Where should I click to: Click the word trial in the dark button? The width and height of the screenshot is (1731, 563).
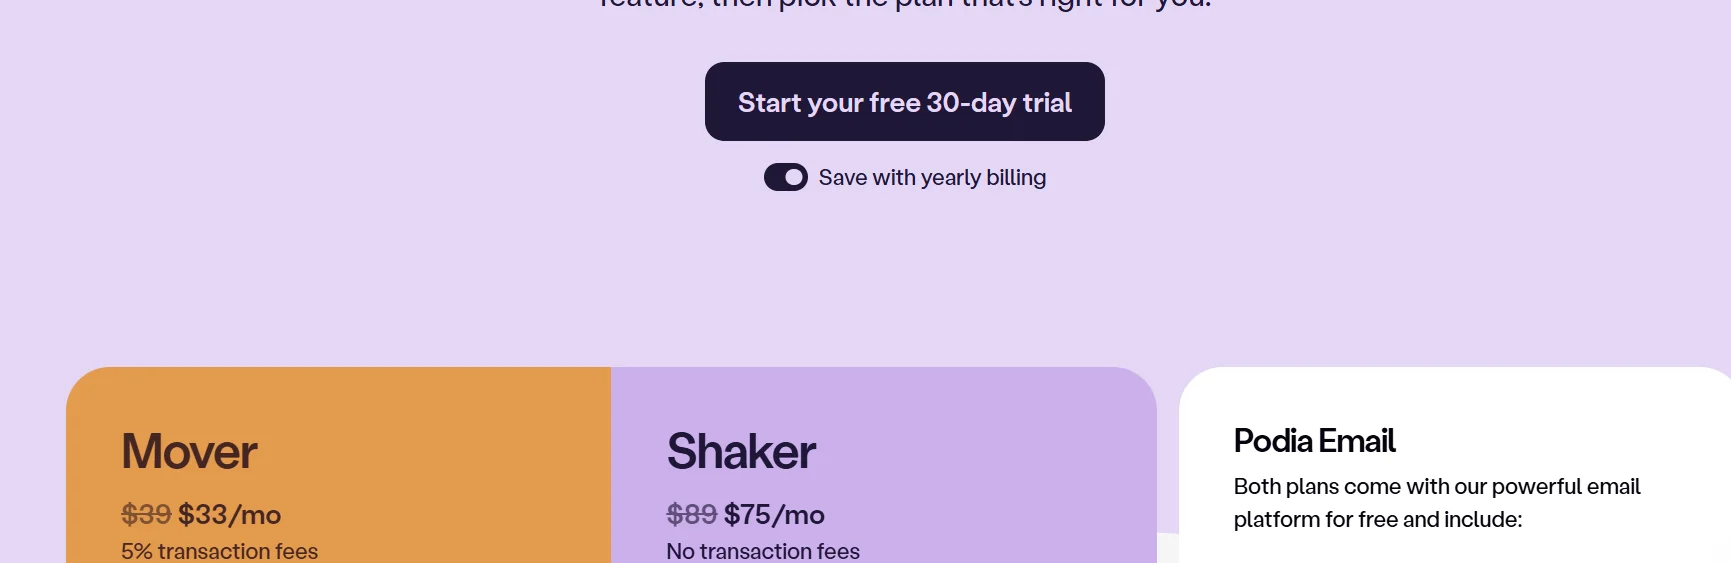[1047, 103]
